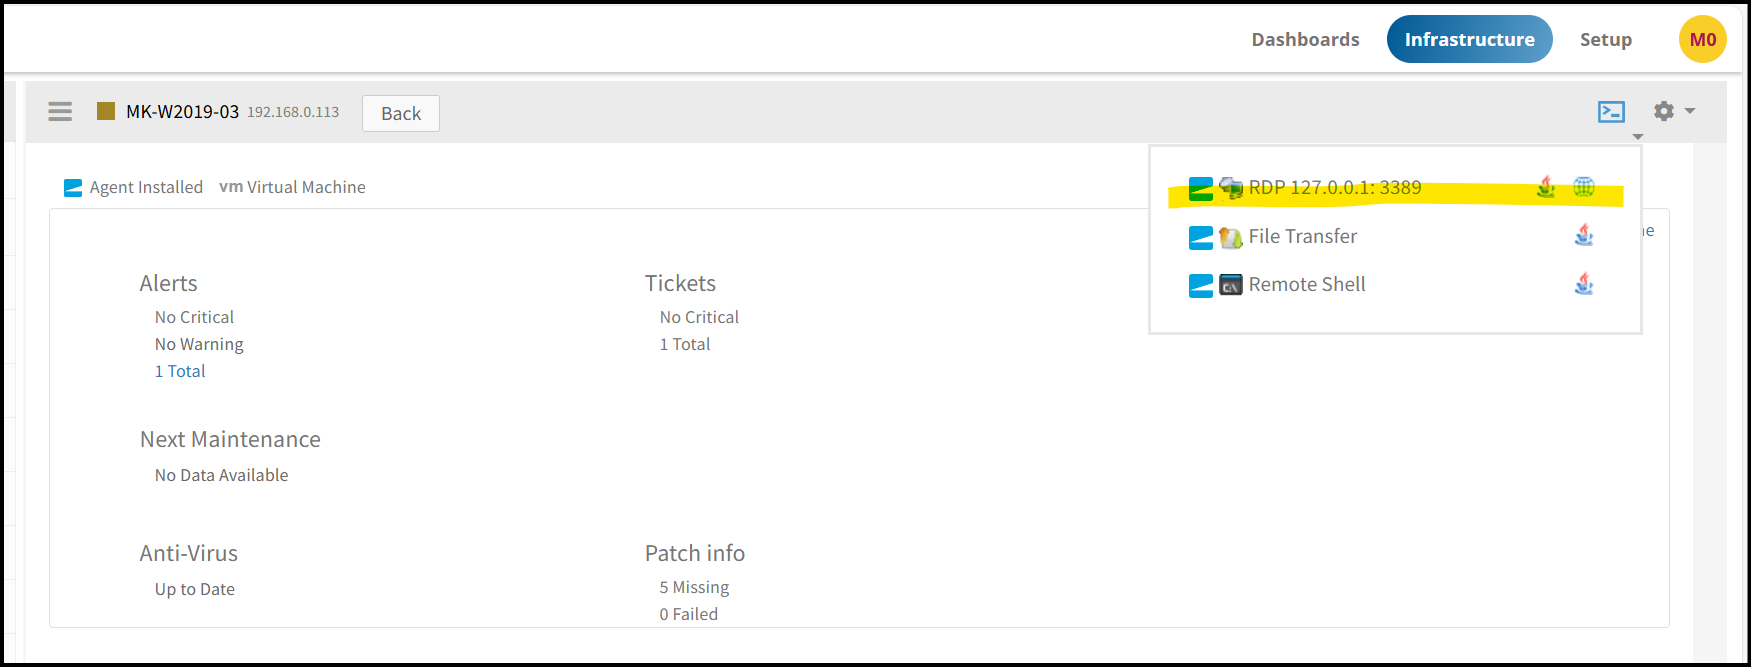
Task: Click Java icon for File Transfer
Action: tap(1584, 235)
